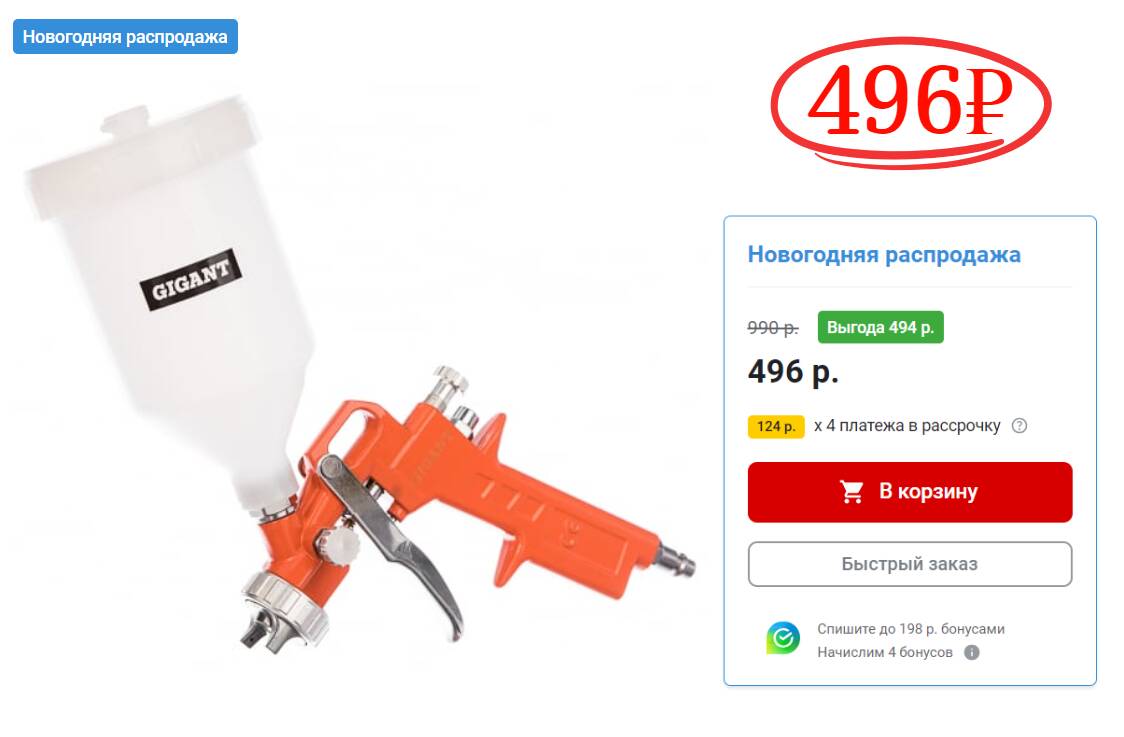Click the crossed-out 990 р. old price
The width and height of the screenshot is (1124, 737).
(x=773, y=328)
